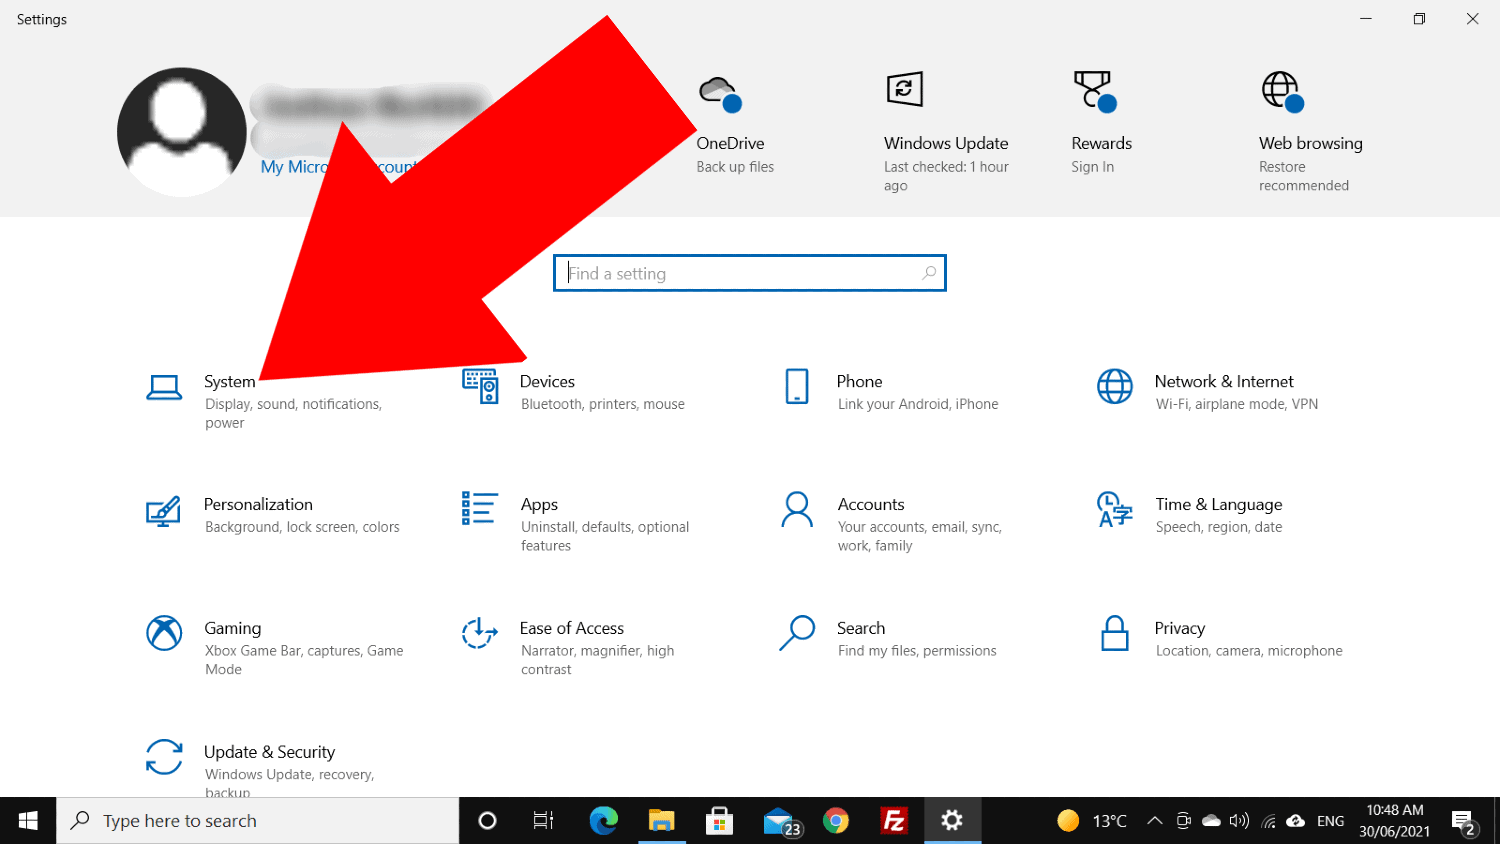
Task: Open the Phone settings label
Action: pos(860,382)
